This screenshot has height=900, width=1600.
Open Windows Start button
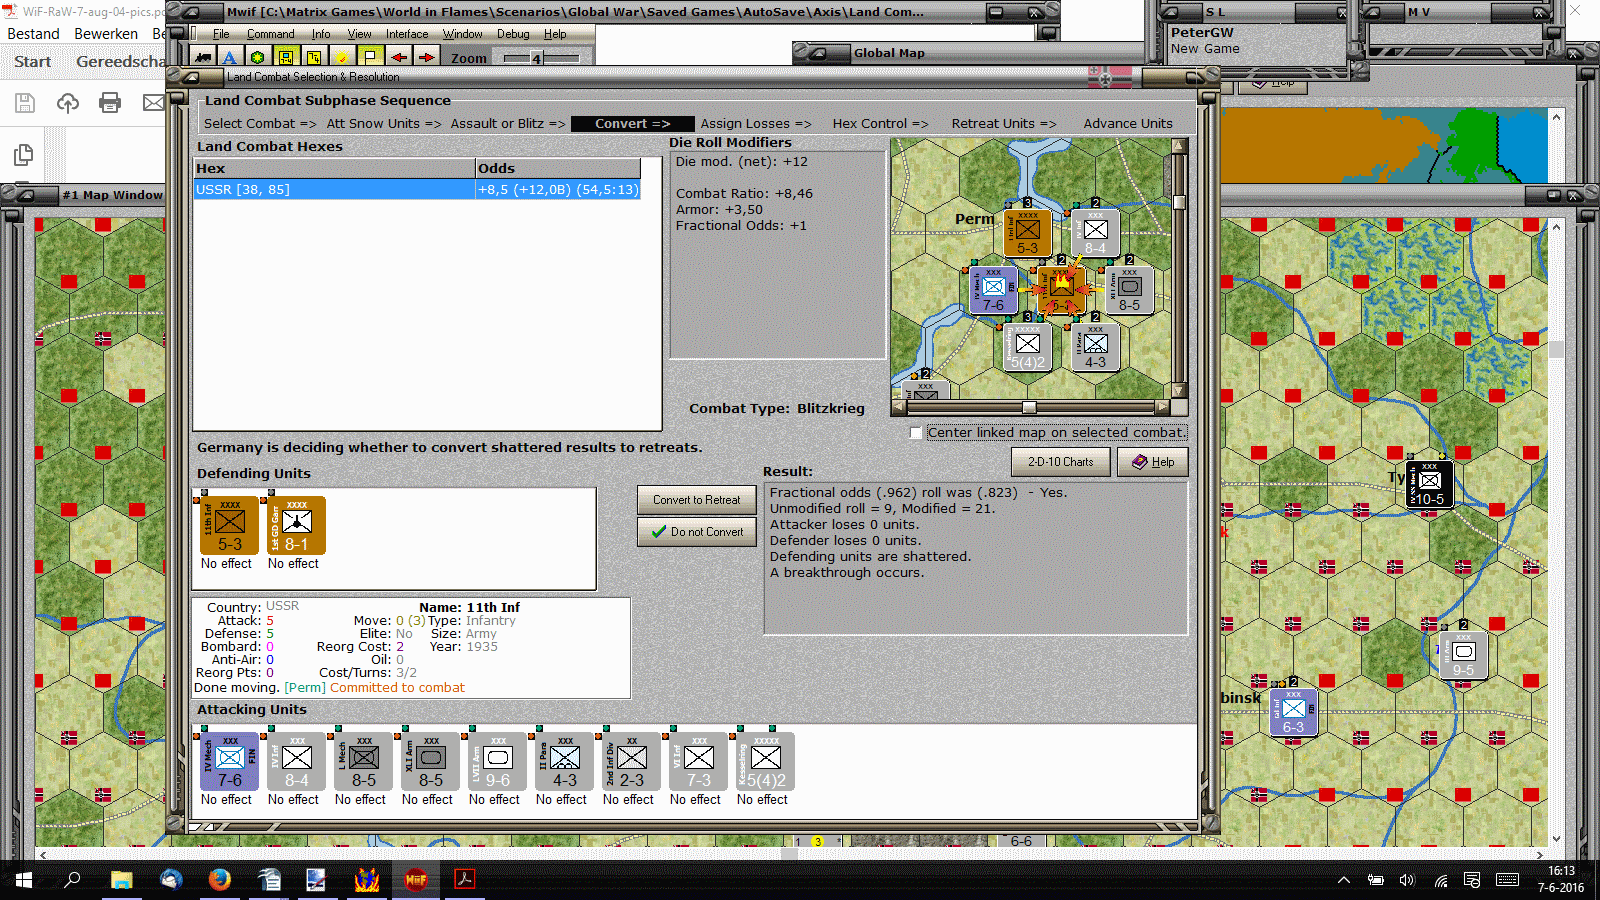point(24,880)
